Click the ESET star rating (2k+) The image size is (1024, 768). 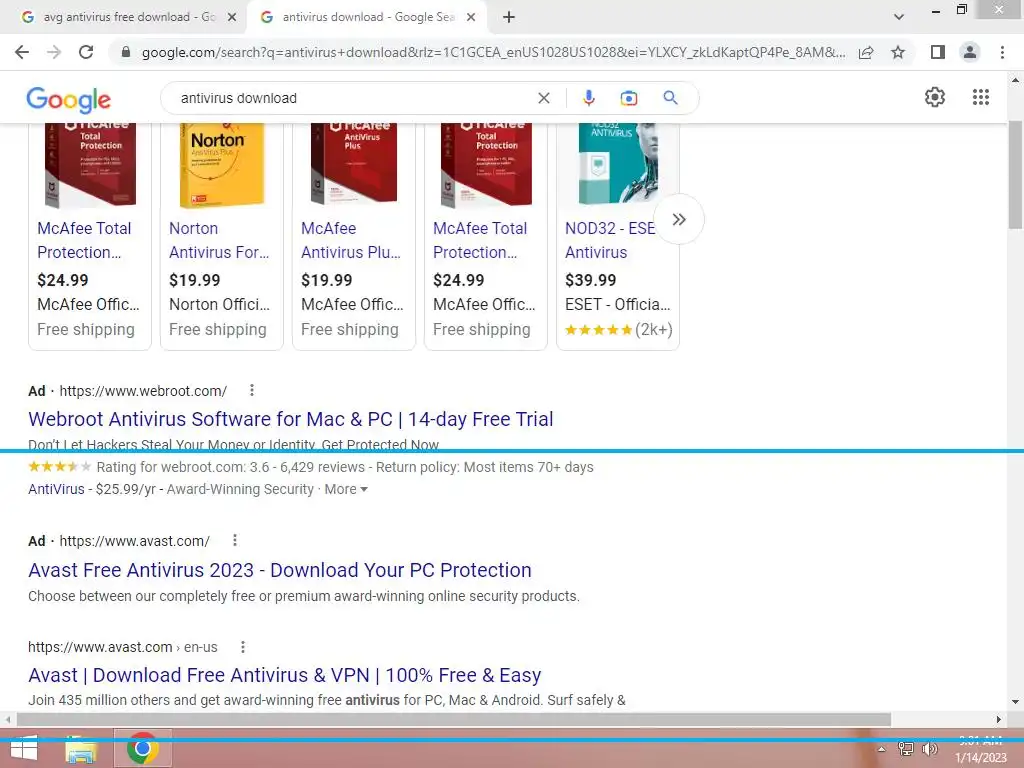[x=618, y=330]
